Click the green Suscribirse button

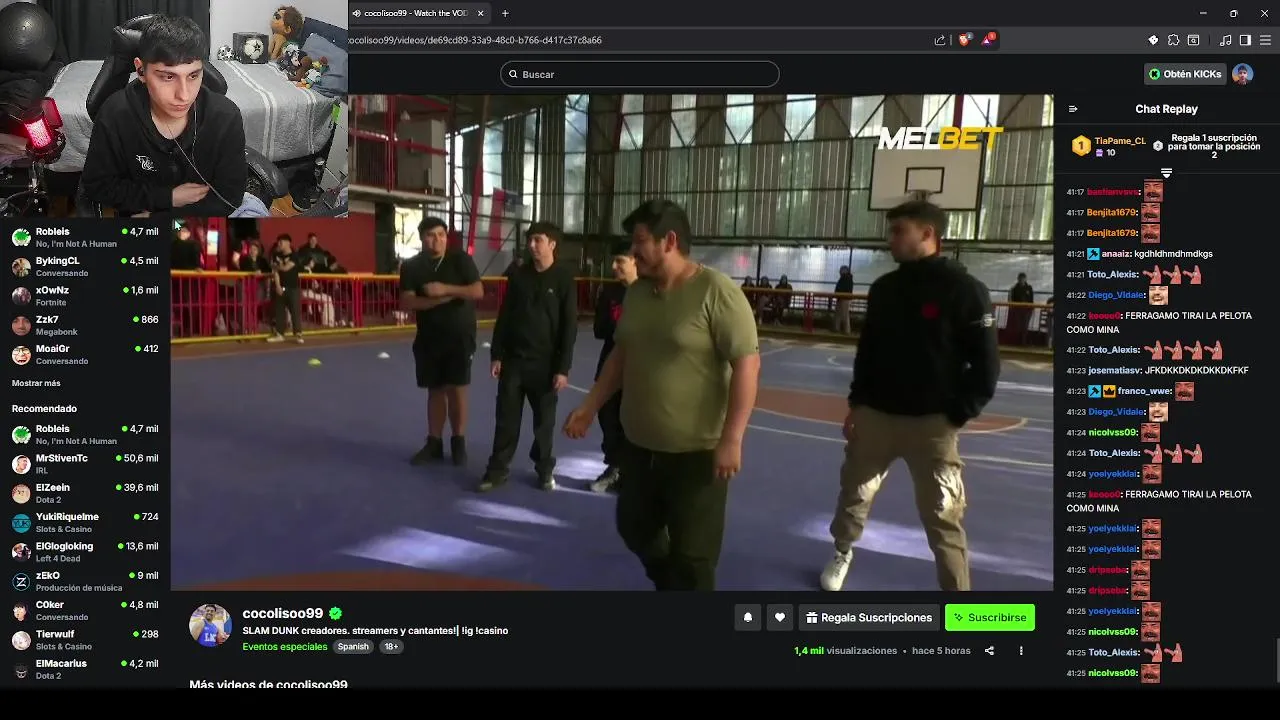coord(990,618)
